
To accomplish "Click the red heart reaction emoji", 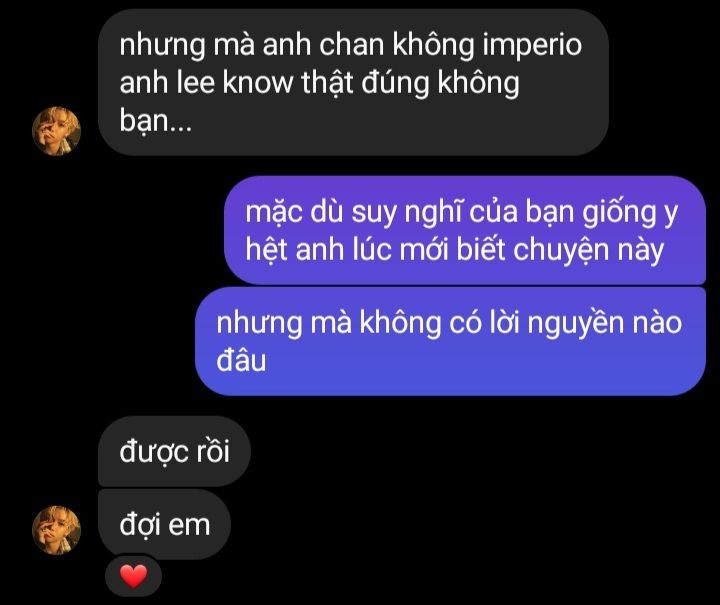I will (134, 576).
